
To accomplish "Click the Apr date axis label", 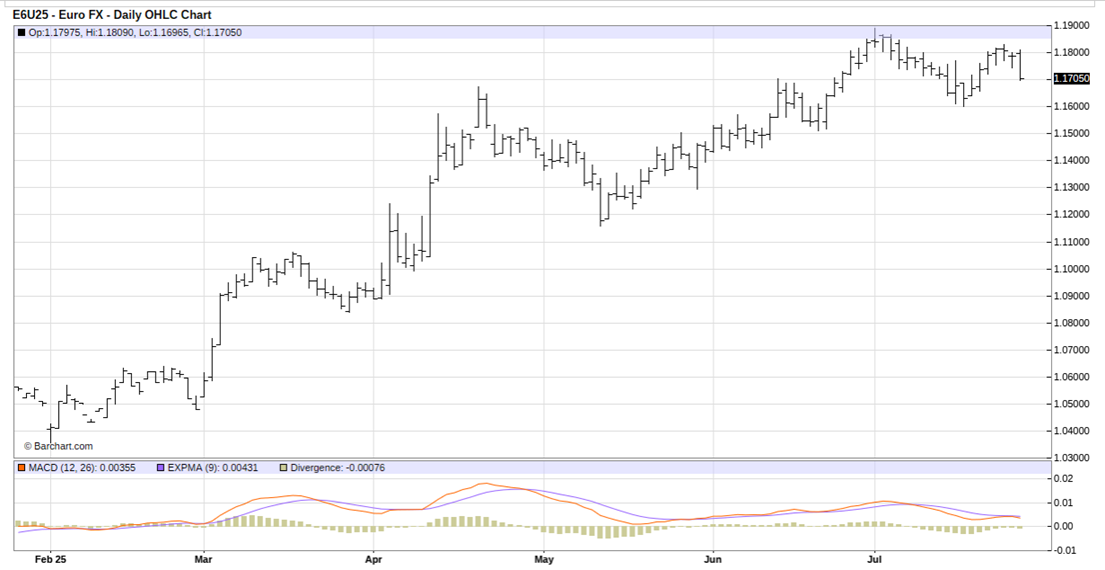I will (374, 561).
